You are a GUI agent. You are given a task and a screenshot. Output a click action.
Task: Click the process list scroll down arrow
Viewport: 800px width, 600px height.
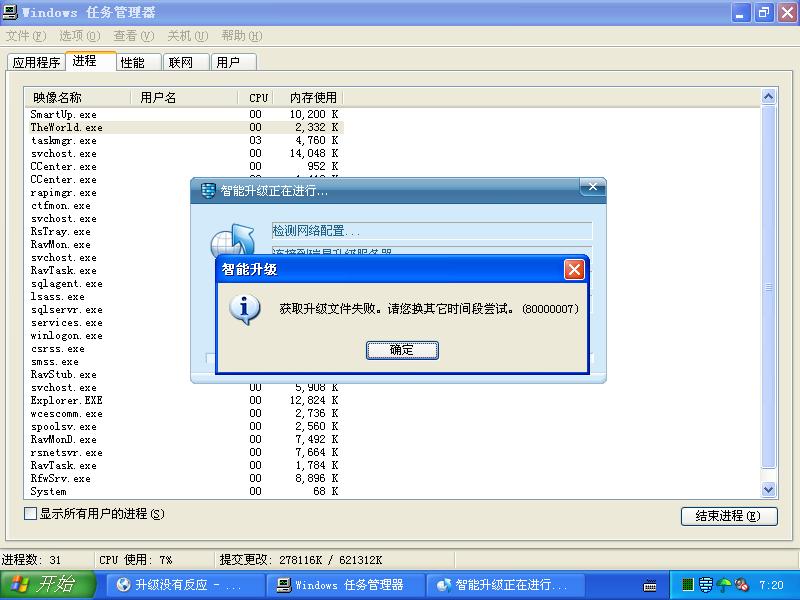coord(768,490)
